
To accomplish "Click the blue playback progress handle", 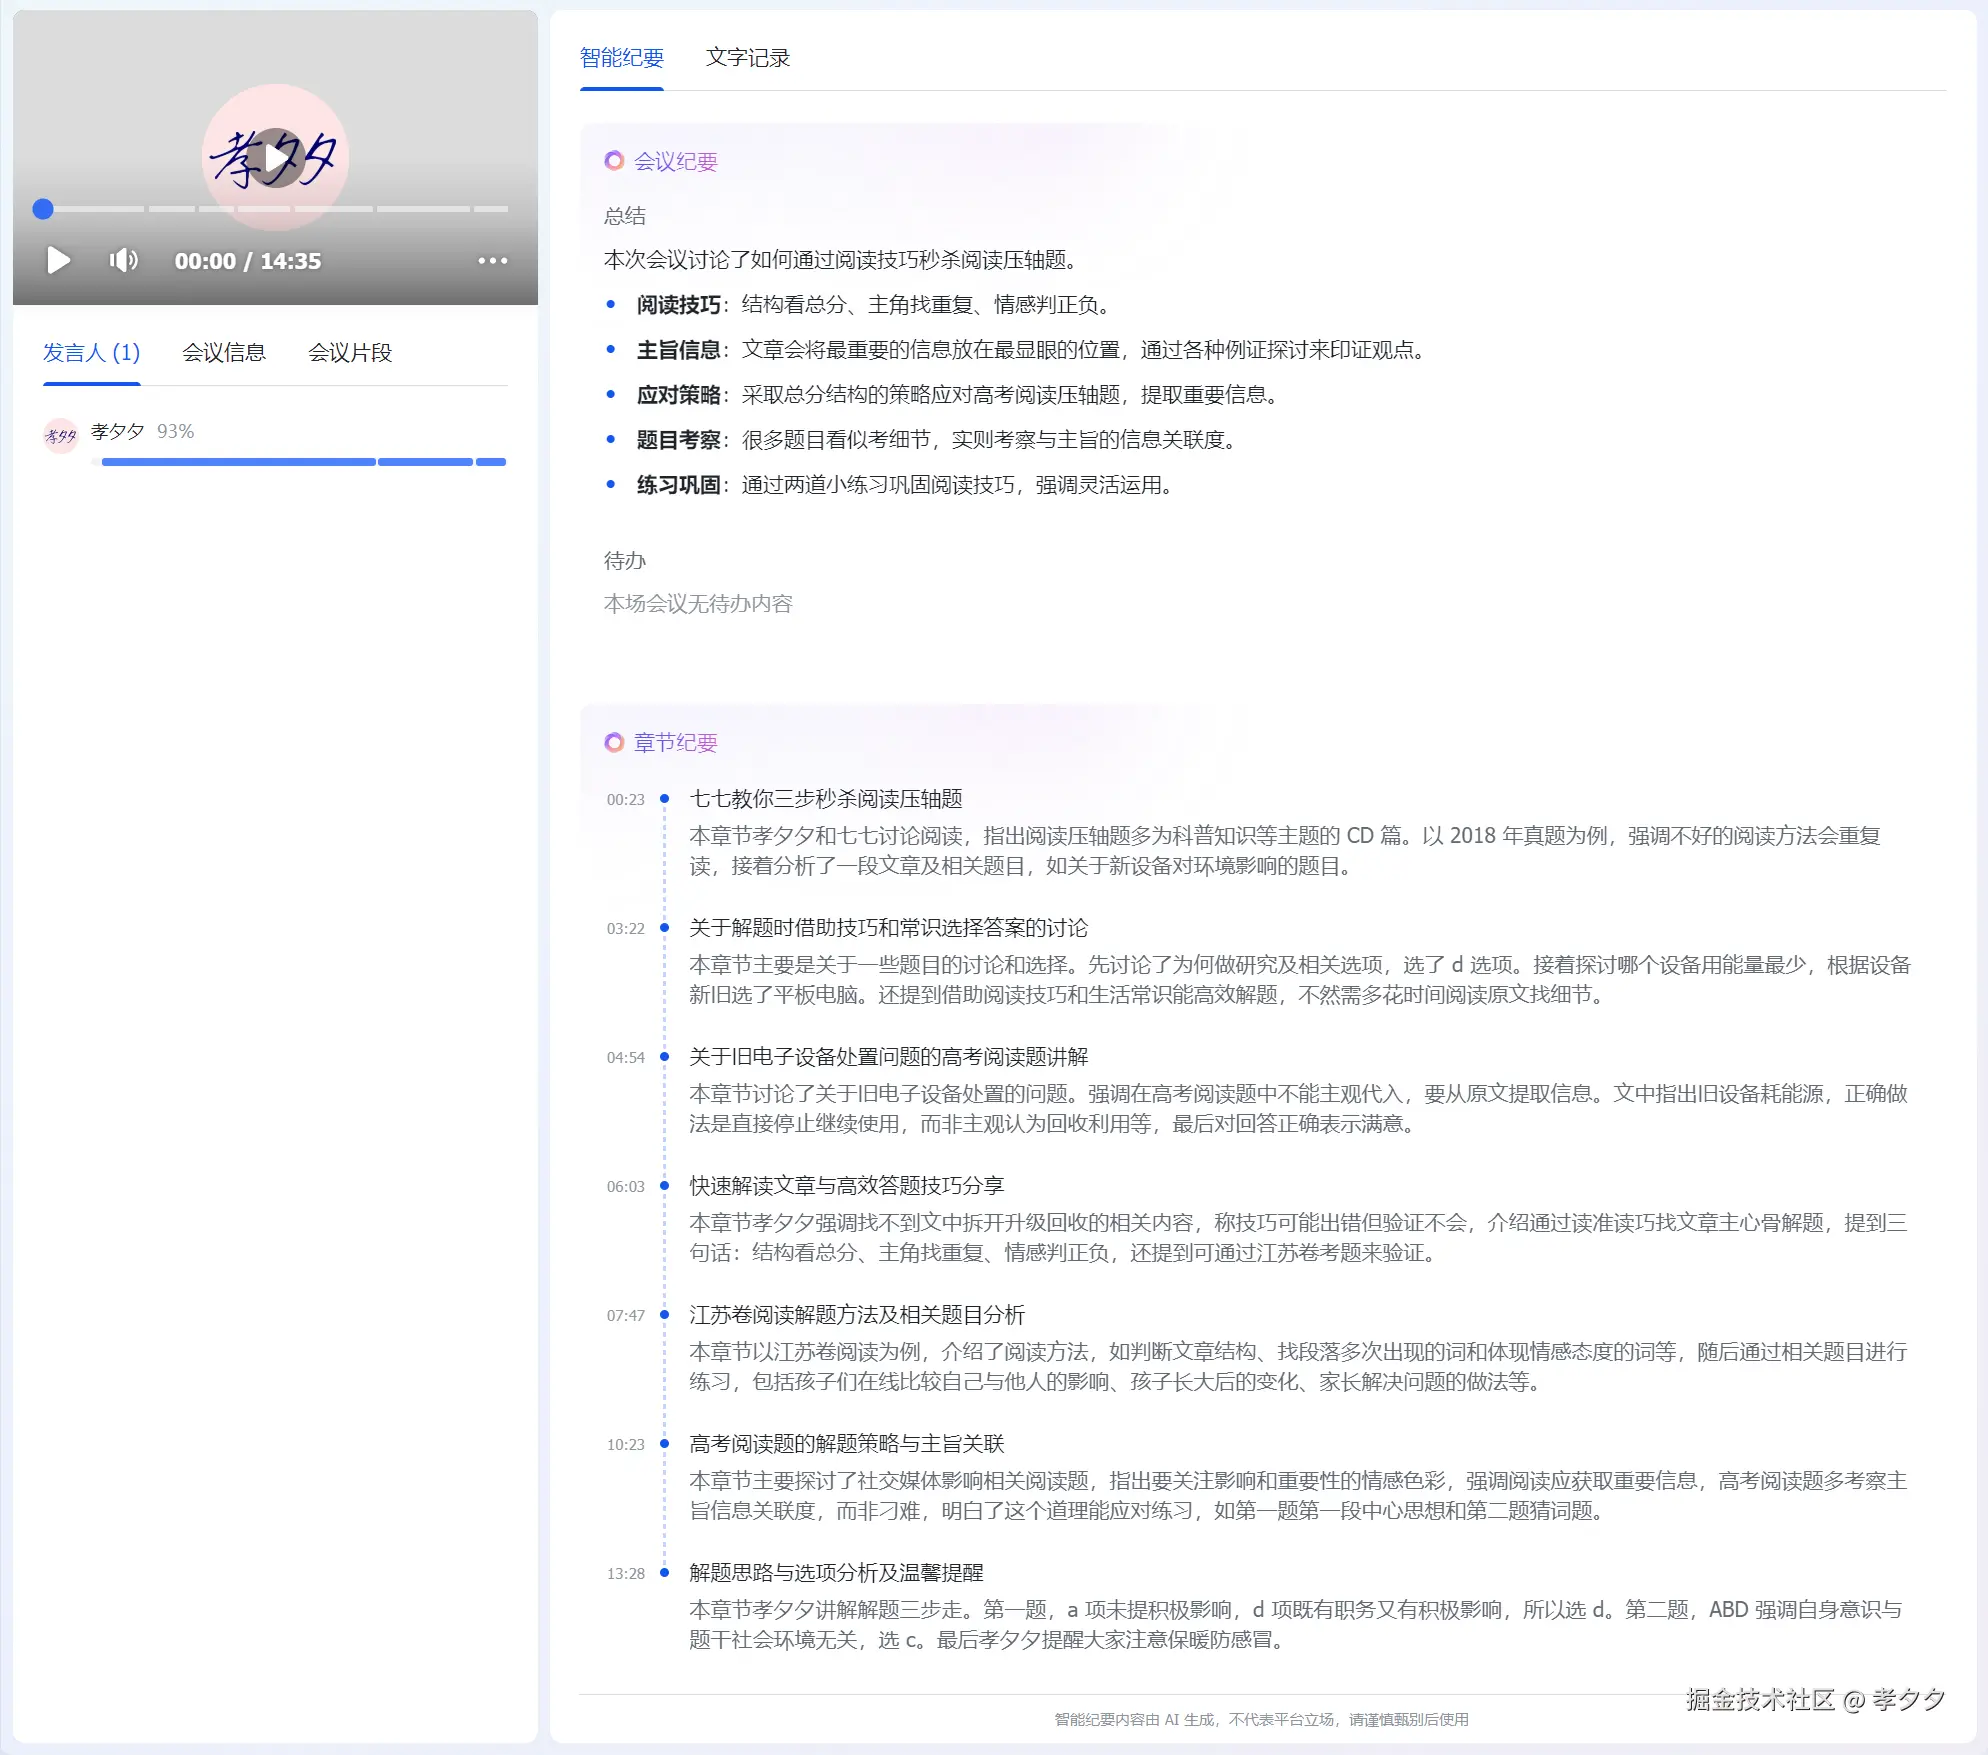I will coord(42,209).
